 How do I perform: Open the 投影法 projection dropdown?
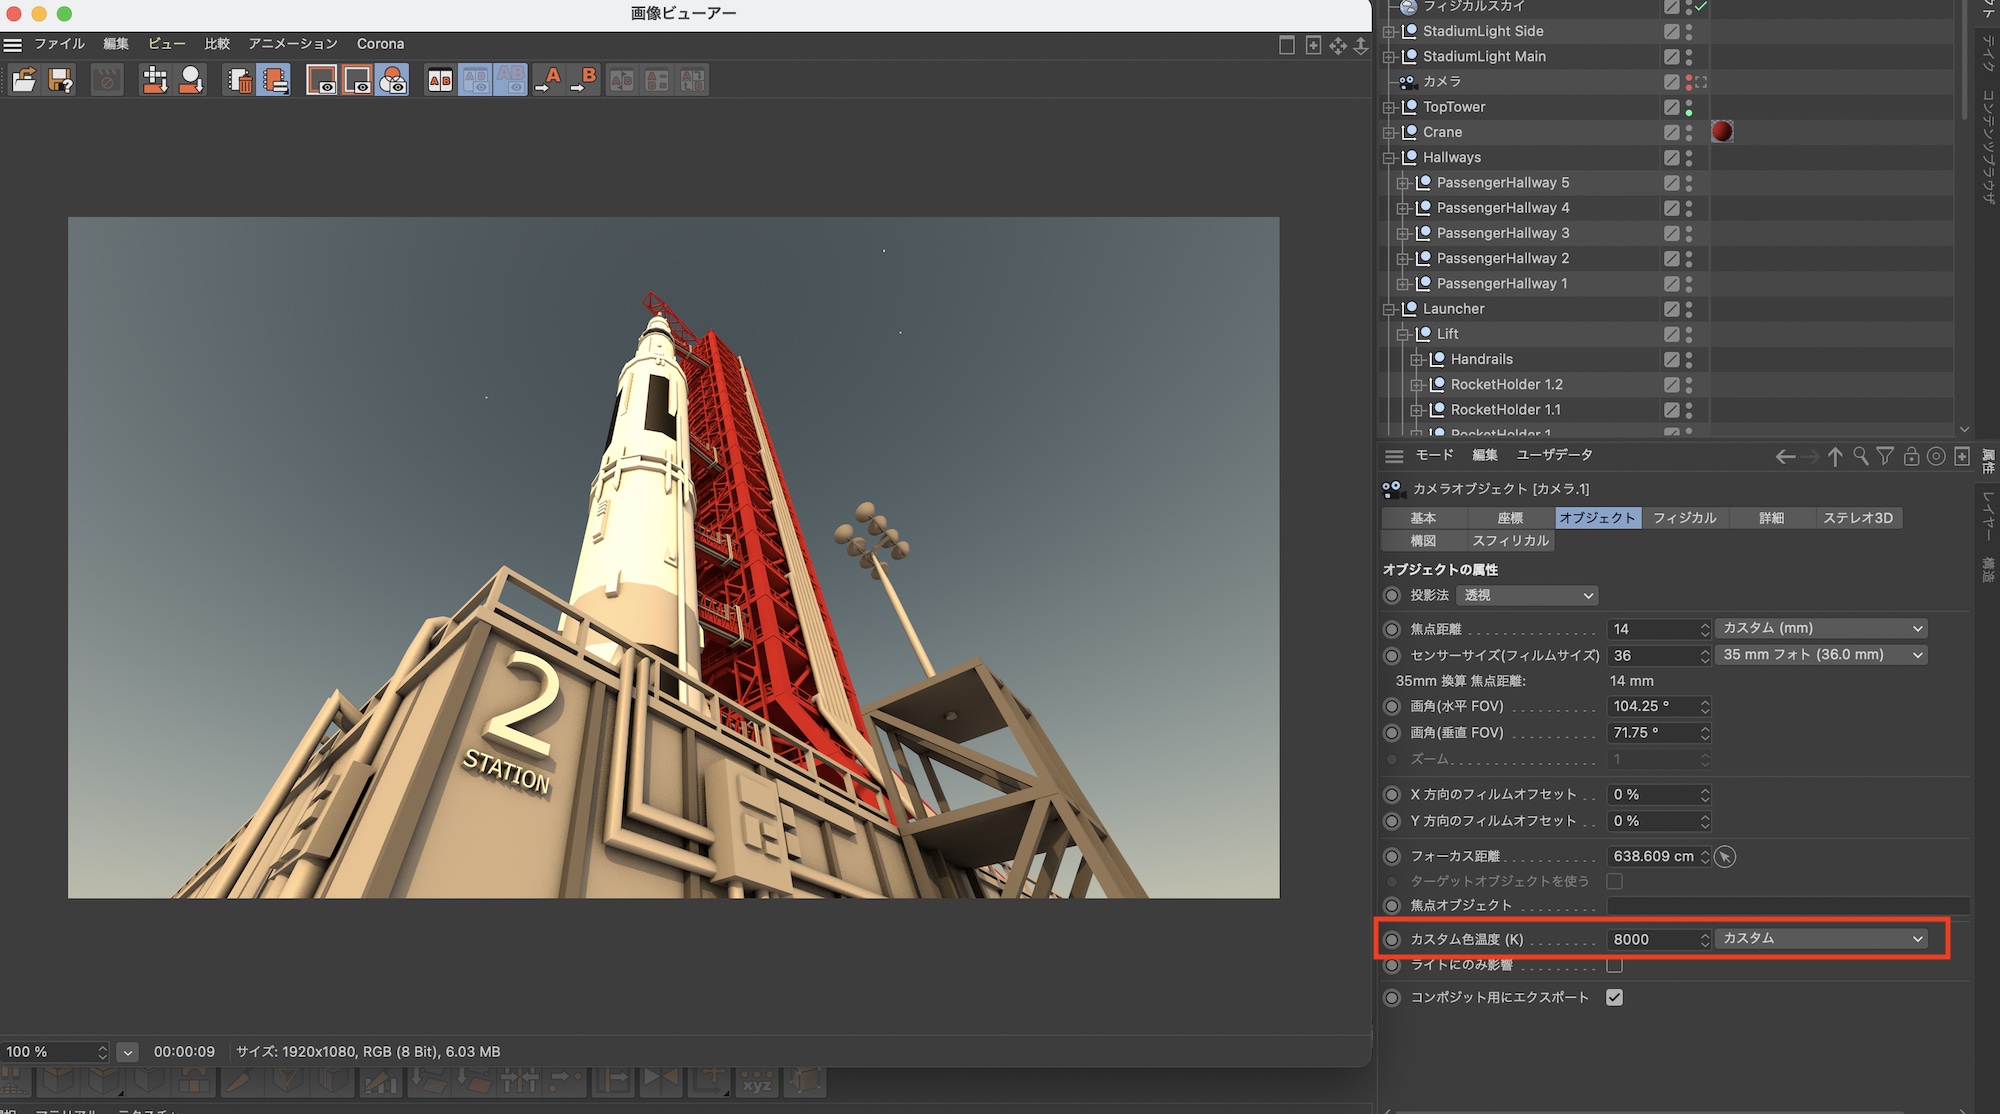point(1527,596)
